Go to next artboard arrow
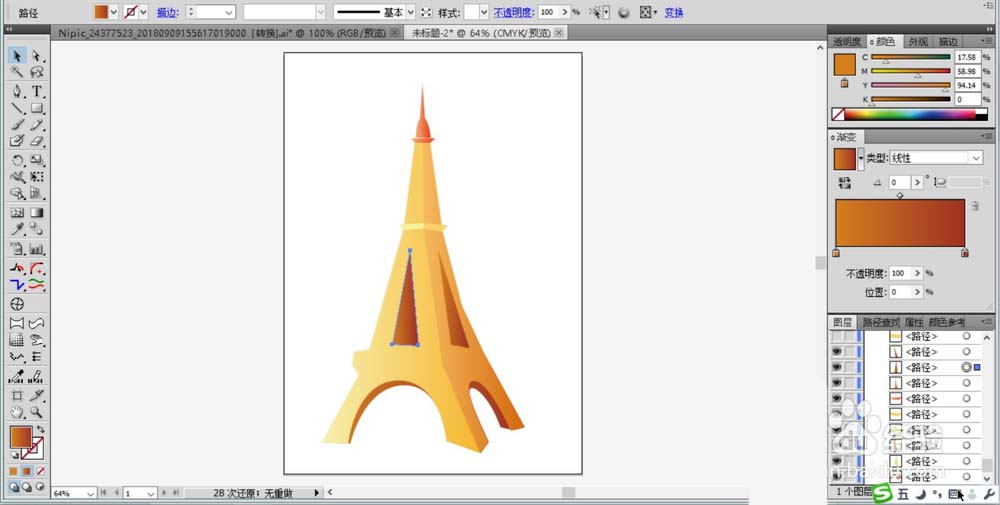 tap(164, 493)
